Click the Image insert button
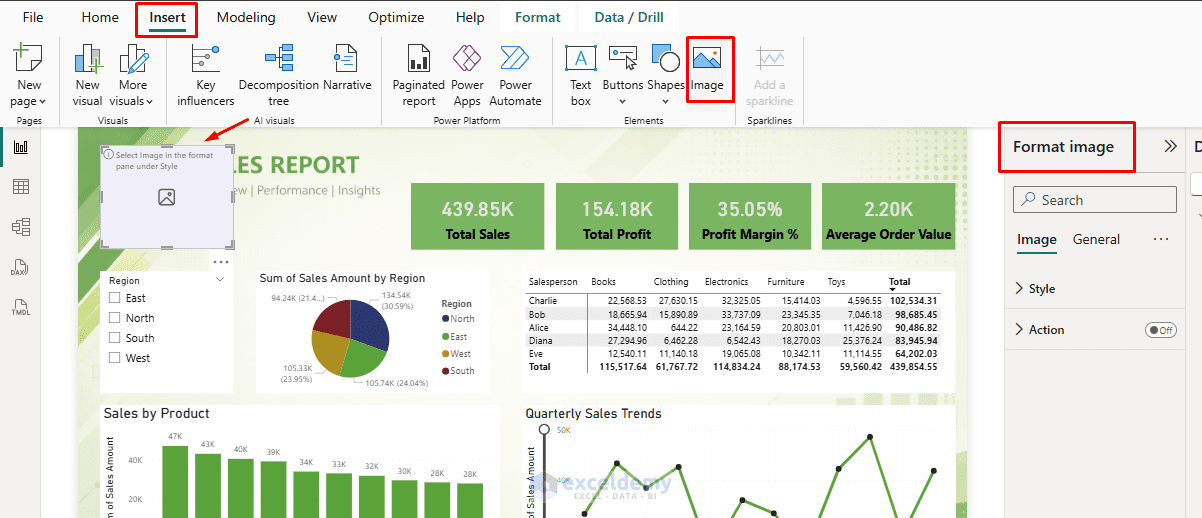This screenshot has width=1202, height=518. 707,69
